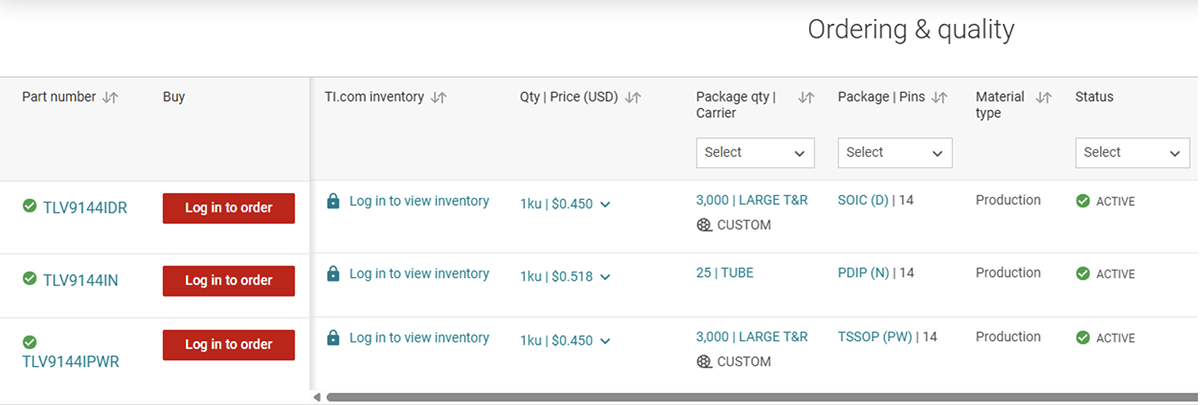Expand the 1ku | $0.450 price for TLV9144IDR
1200x405 pixels.
(605, 204)
